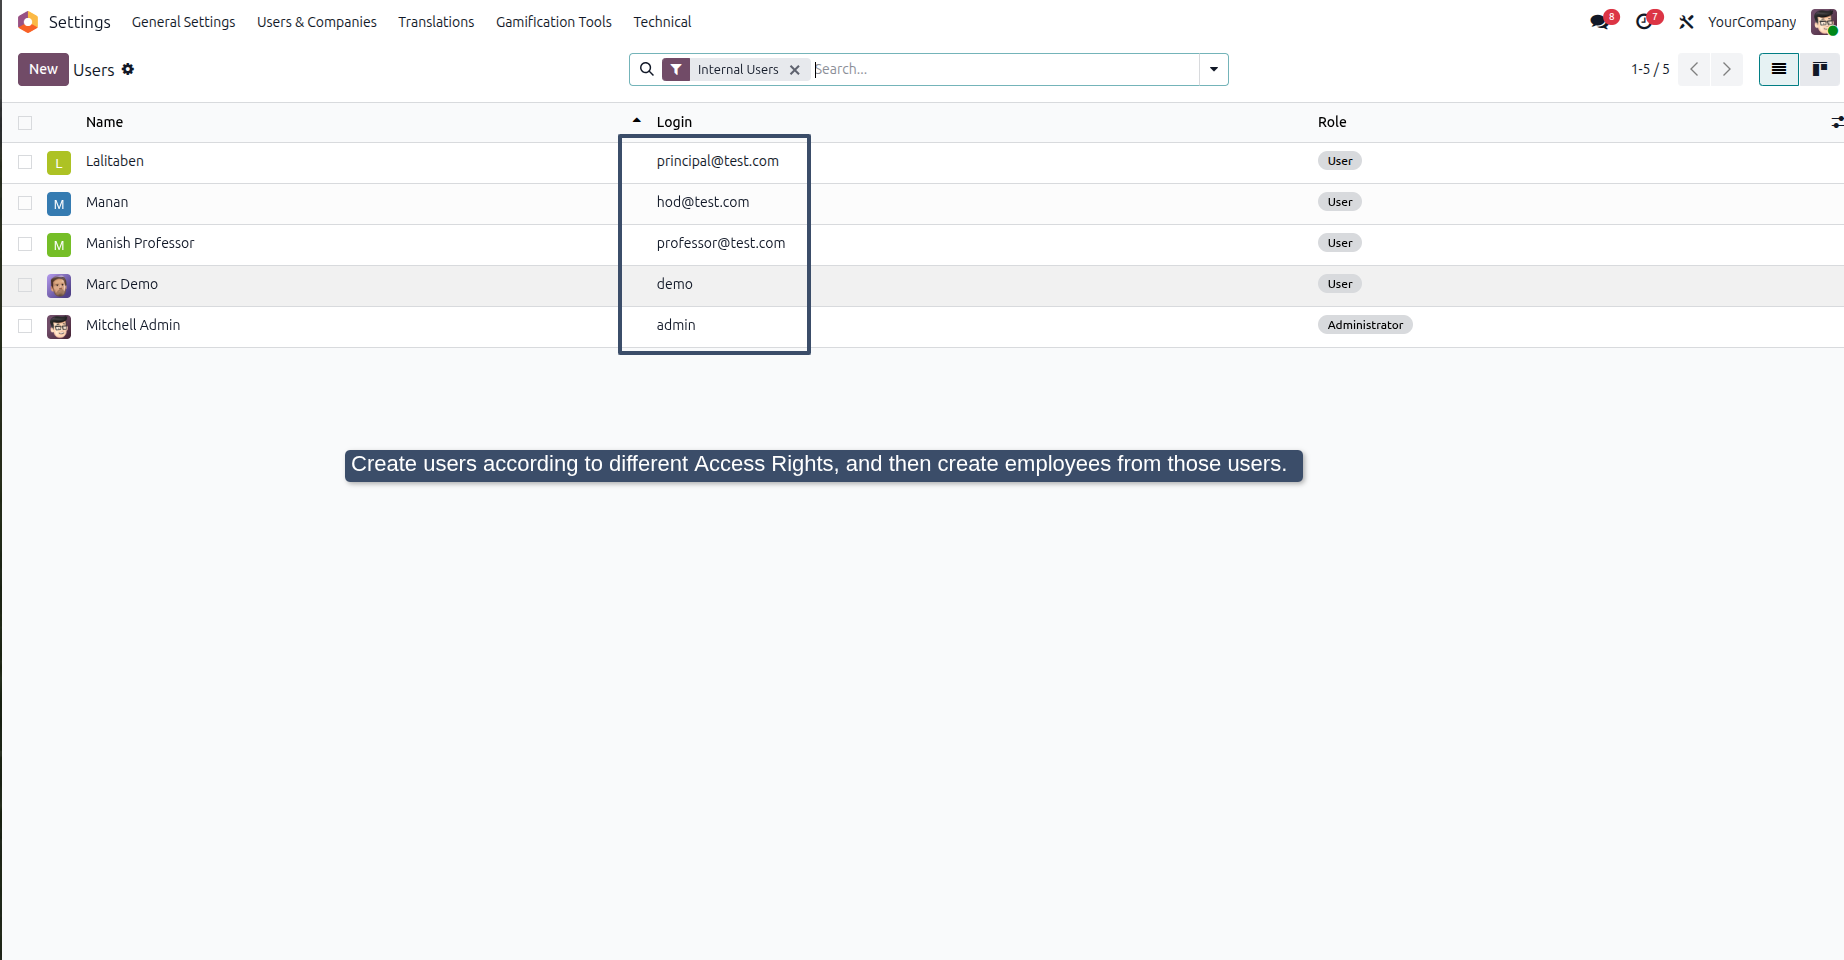This screenshot has height=960, width=1844.
Task: Go to next page of records
Action: (1726, 69)
